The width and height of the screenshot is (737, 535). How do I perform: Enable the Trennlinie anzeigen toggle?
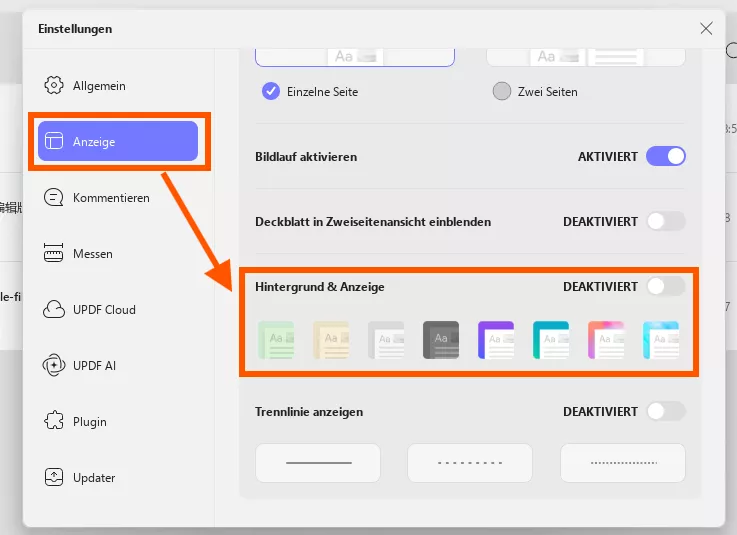coord(666,411)
